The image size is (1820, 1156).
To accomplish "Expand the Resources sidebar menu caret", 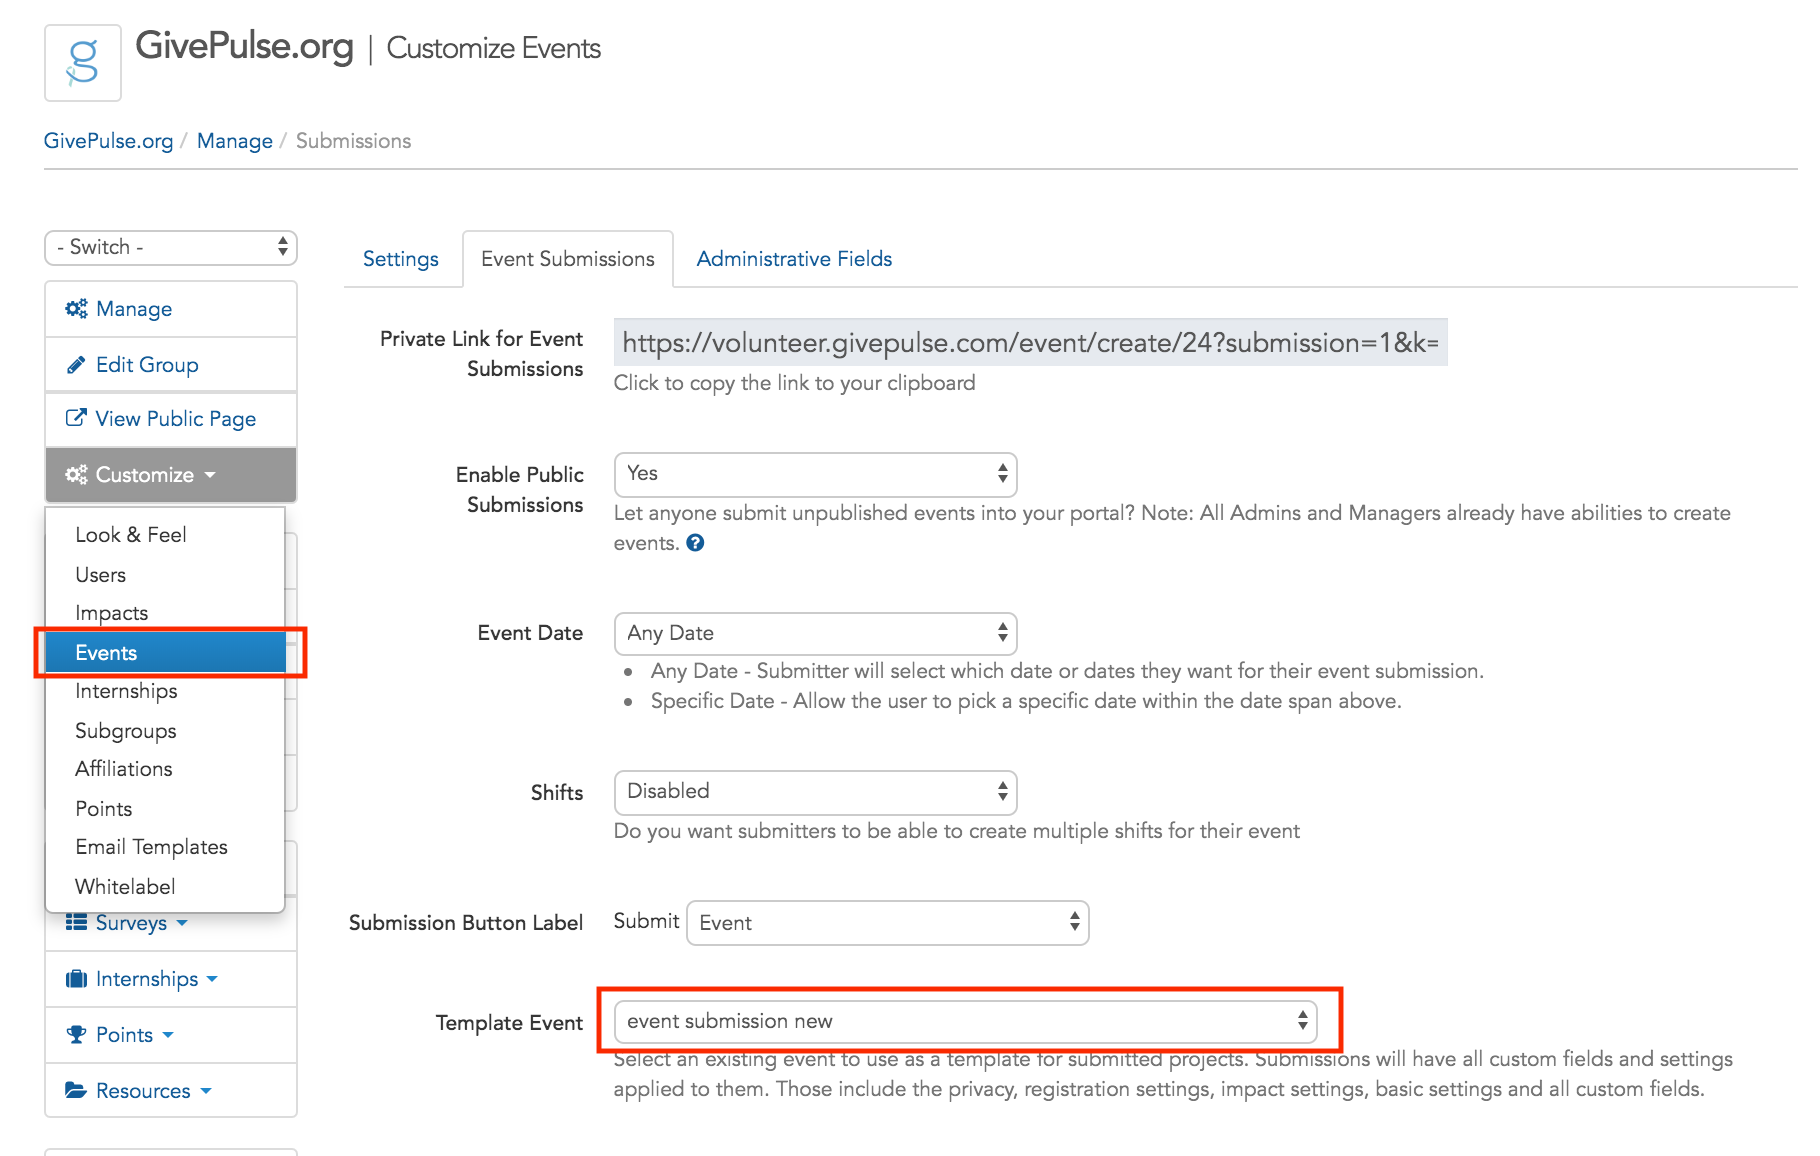I will [206, 1091].
